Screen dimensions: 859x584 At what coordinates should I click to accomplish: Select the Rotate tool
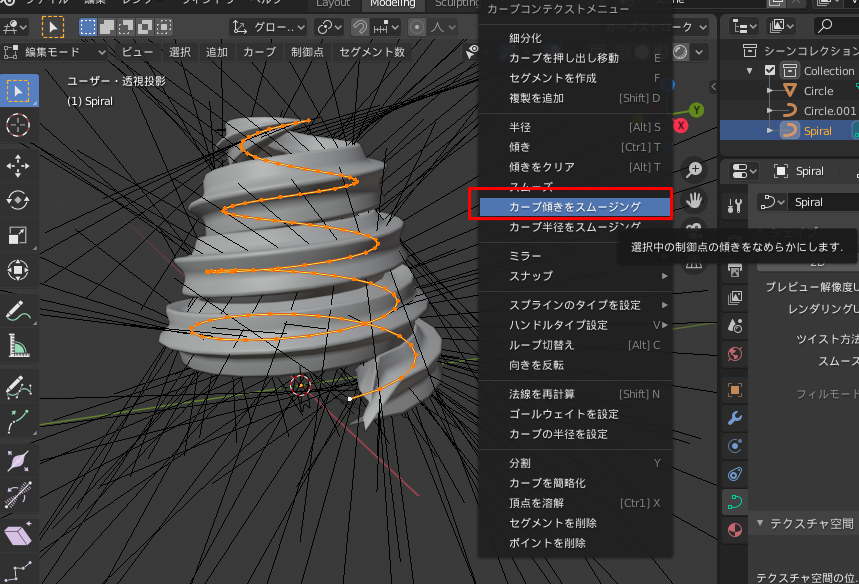pos(18,200)
